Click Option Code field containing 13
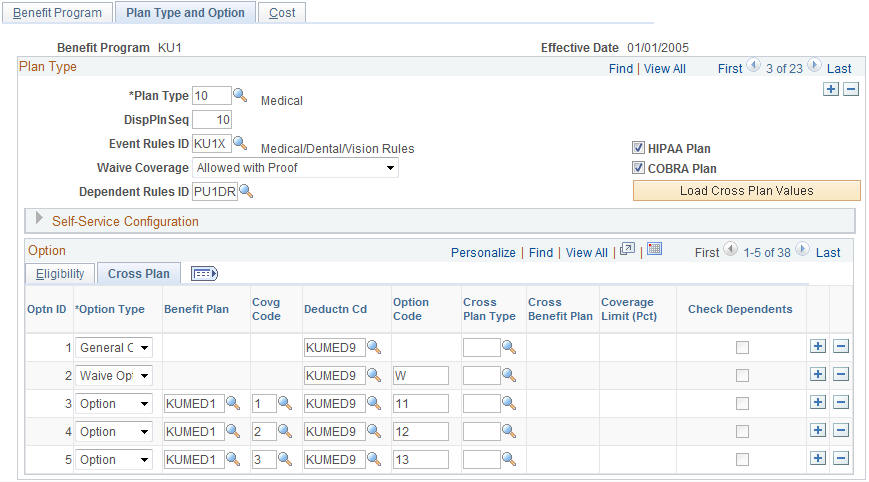Viewport: 869px width, 482px height. tap(421, 459)
